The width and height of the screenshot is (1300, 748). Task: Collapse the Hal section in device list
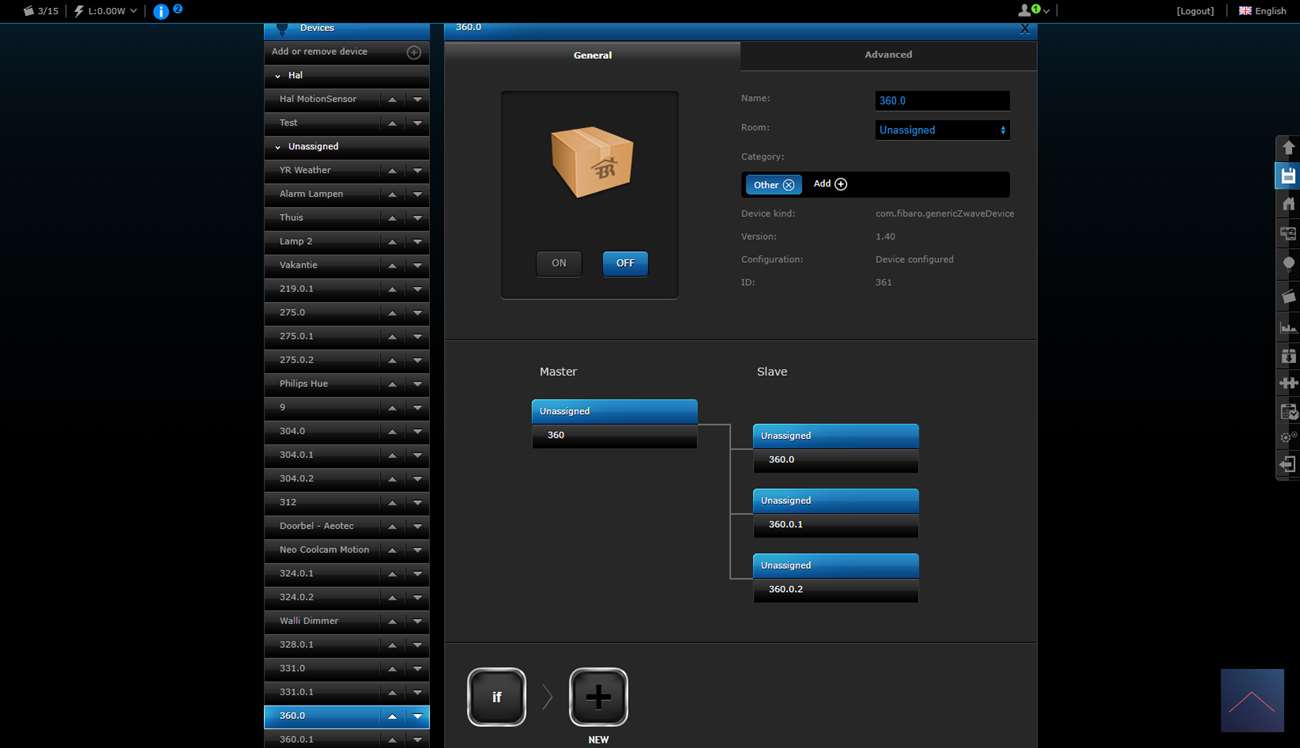pos(278,76)
